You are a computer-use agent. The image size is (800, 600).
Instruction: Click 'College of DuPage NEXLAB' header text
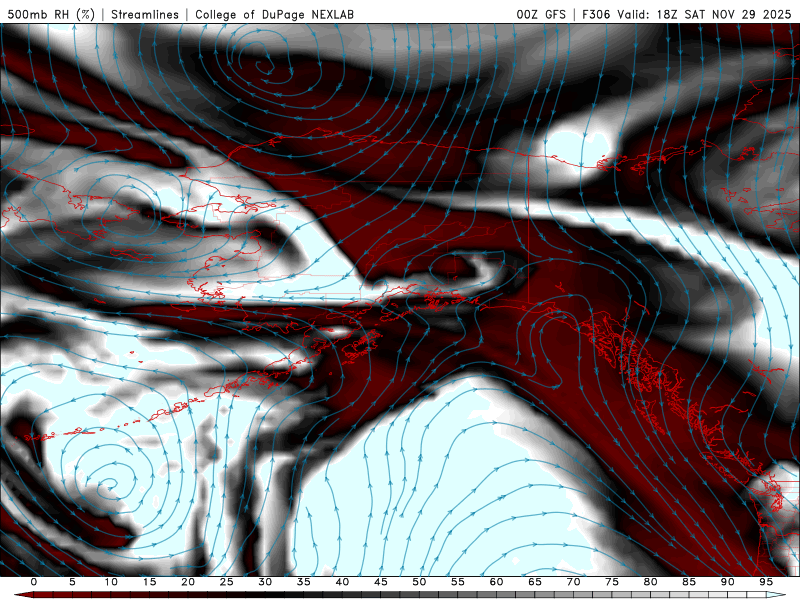point(274,14)
